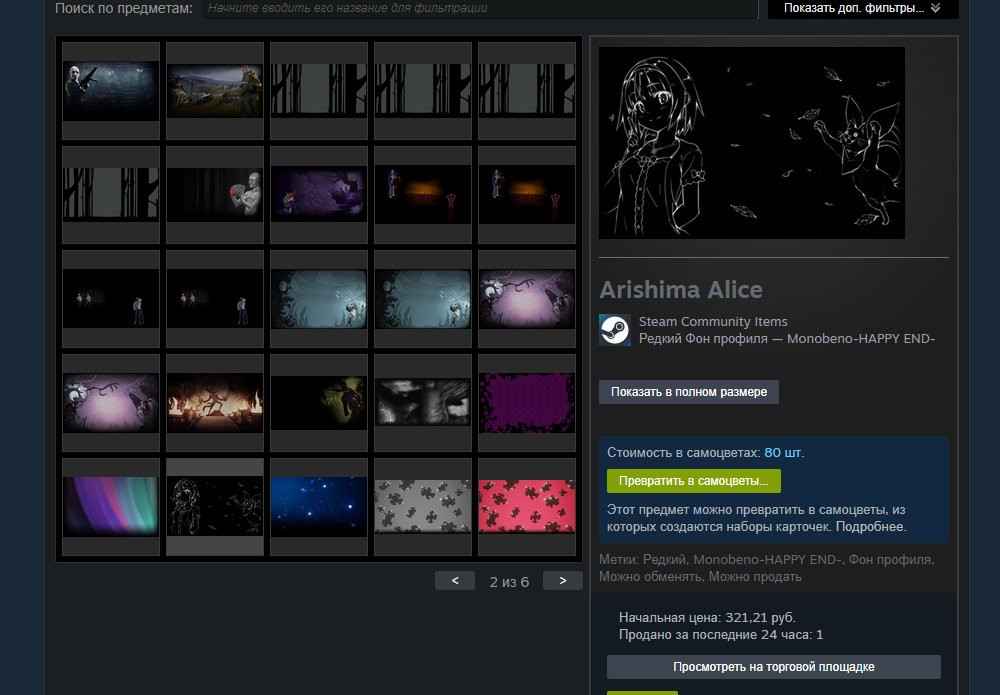Click 'Просмотреть на торговой площадке' button

(x=774, y=667)
